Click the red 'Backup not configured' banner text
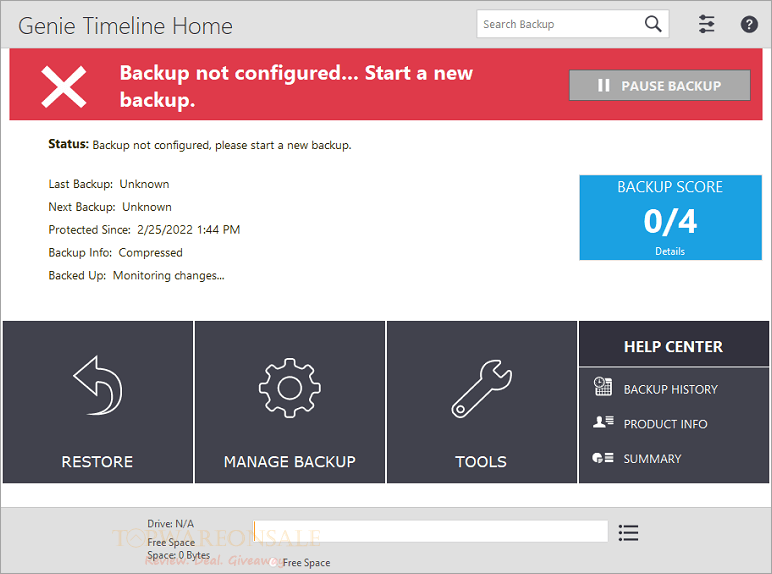Screen dimensions: 772x574 click(x=296, y=86)
